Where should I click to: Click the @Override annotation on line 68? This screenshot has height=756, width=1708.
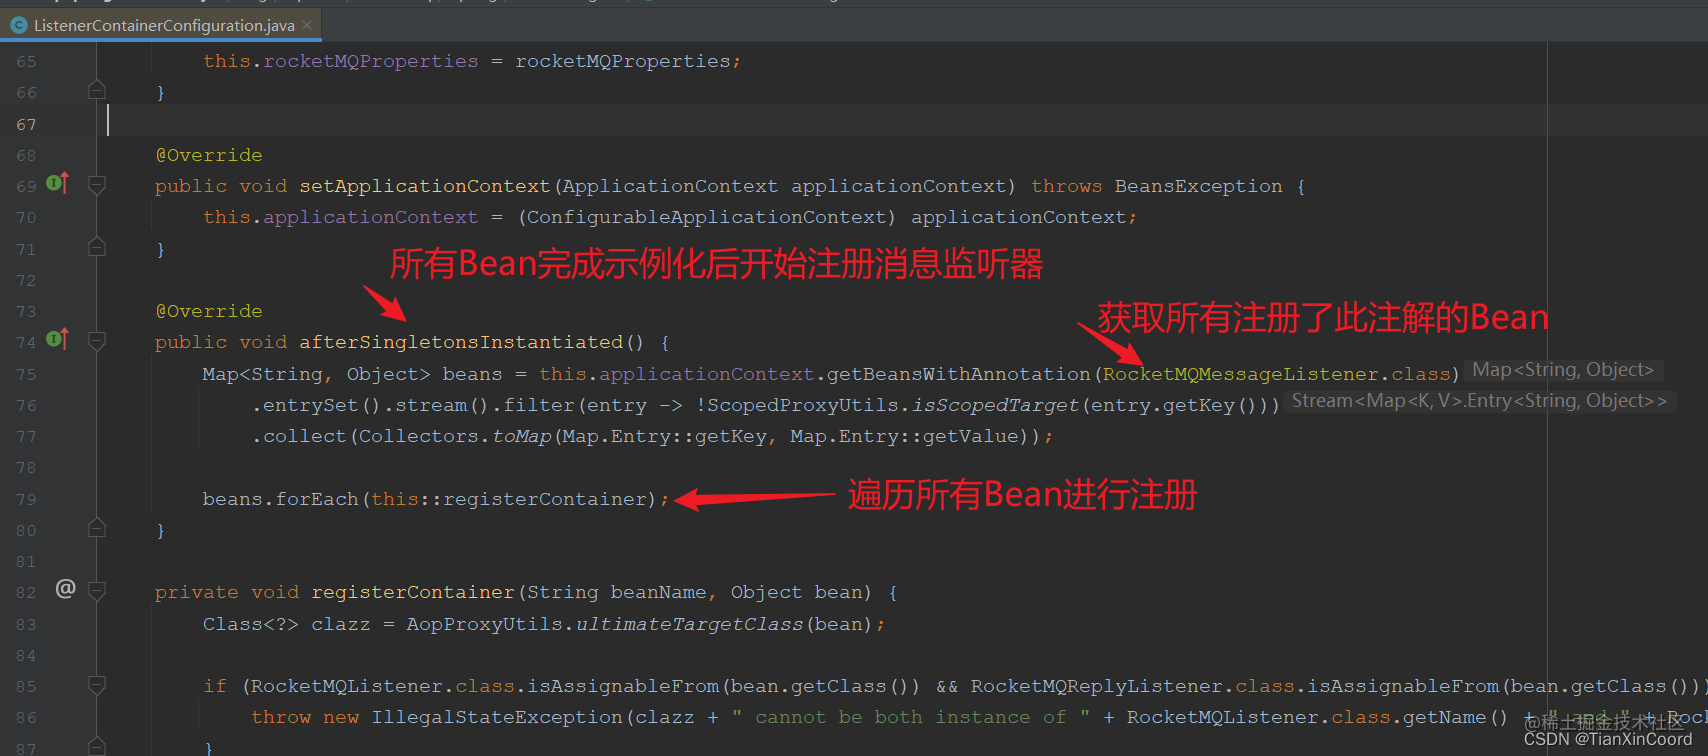pyautogui.click(x=209, y=155)
